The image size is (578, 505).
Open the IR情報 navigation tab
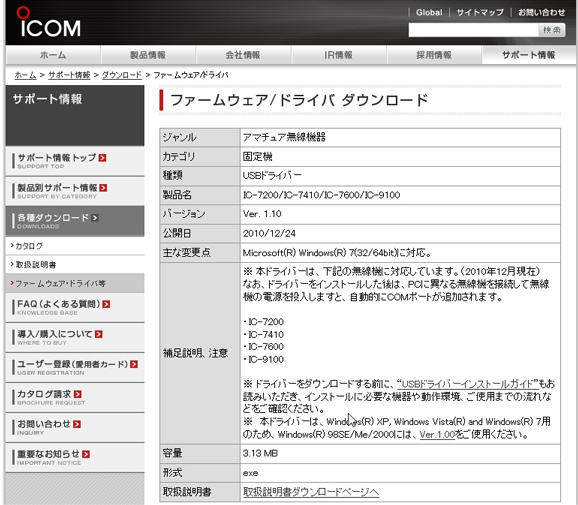coord(339,55)
